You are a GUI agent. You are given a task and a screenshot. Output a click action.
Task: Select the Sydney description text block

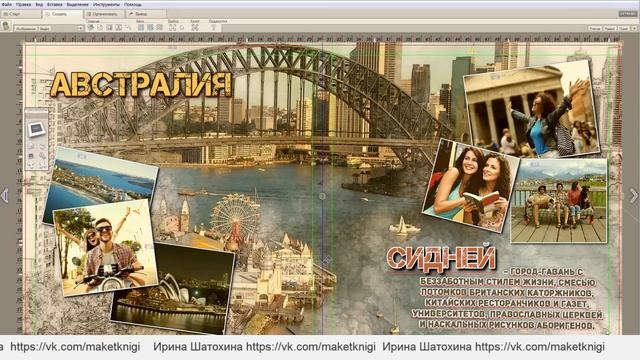pos(508,298)
